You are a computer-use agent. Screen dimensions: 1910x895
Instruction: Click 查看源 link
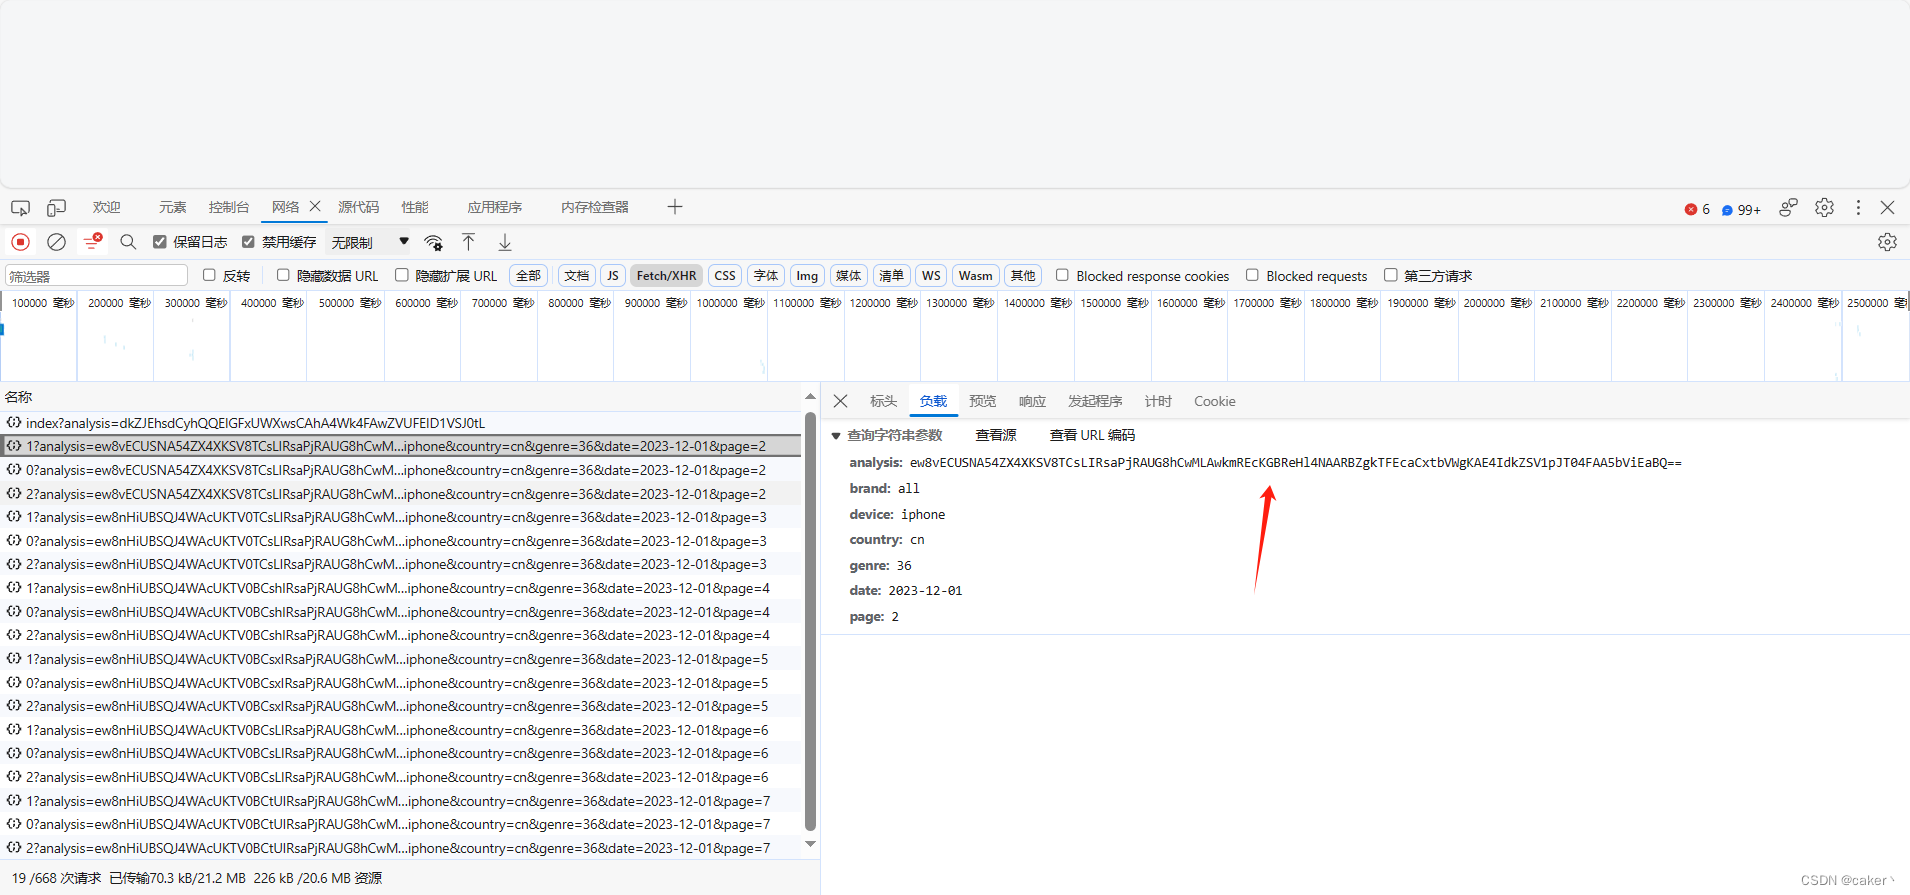click(996, 435)
